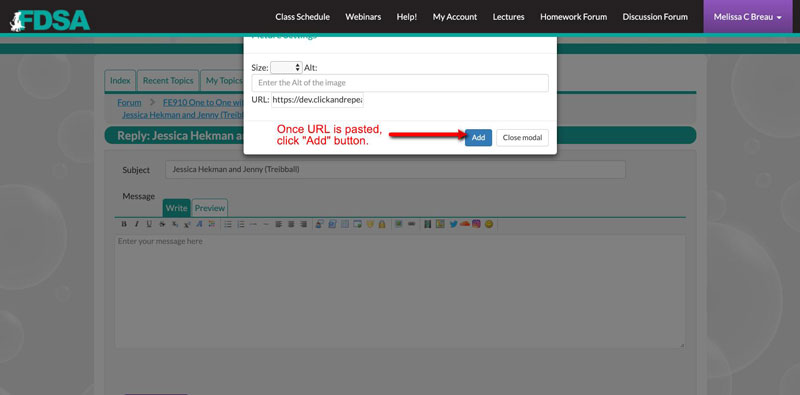
Task: Go to My Account
Action: (455, 17)
